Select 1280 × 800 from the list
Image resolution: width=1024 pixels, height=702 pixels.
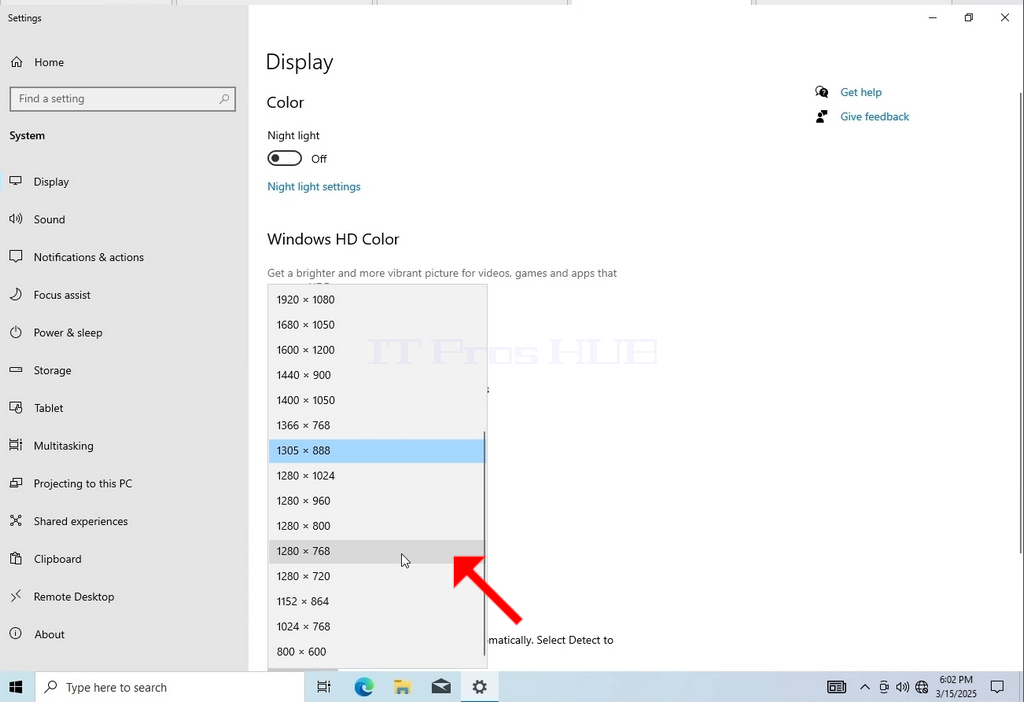point(377,526)
